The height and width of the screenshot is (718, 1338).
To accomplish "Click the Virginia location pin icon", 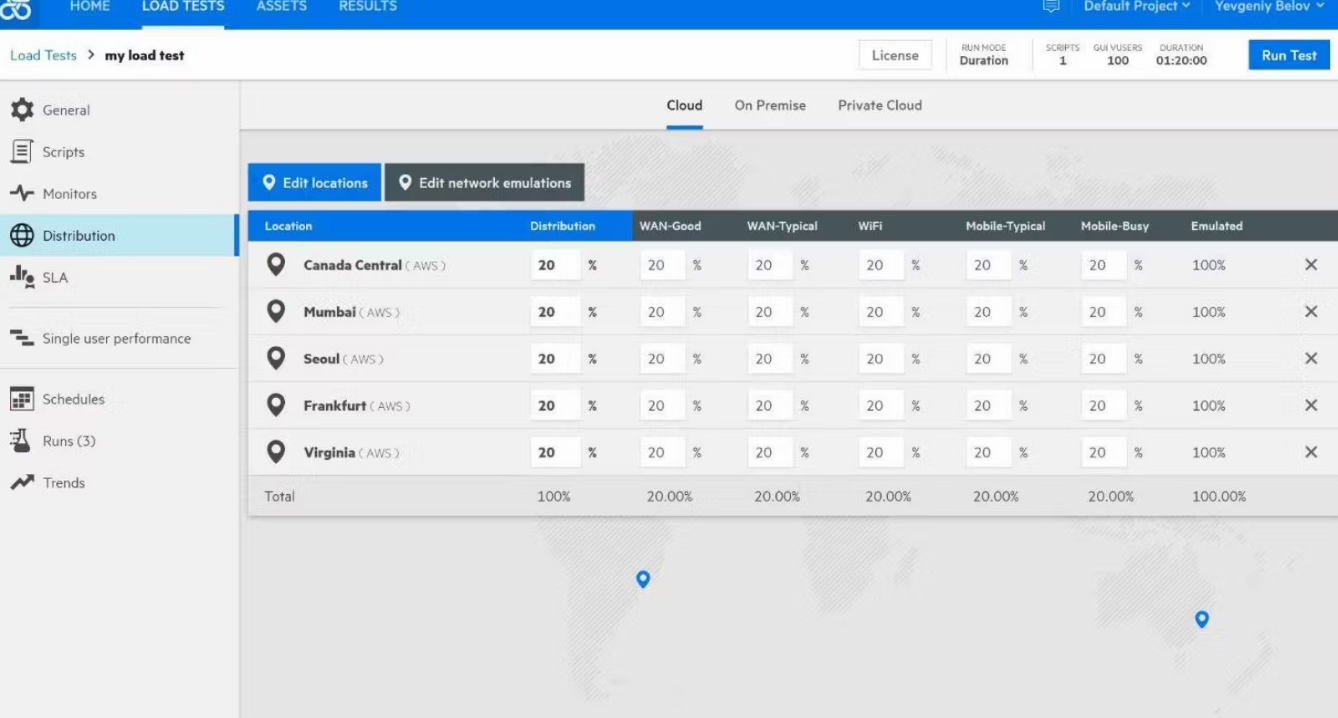I will (x=276, y=453).
